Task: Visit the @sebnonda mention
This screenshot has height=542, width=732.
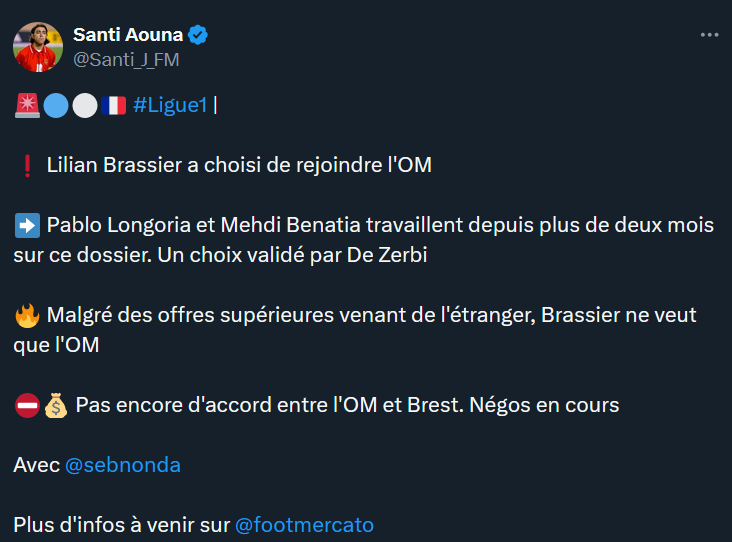Action: tap(123, 465)
